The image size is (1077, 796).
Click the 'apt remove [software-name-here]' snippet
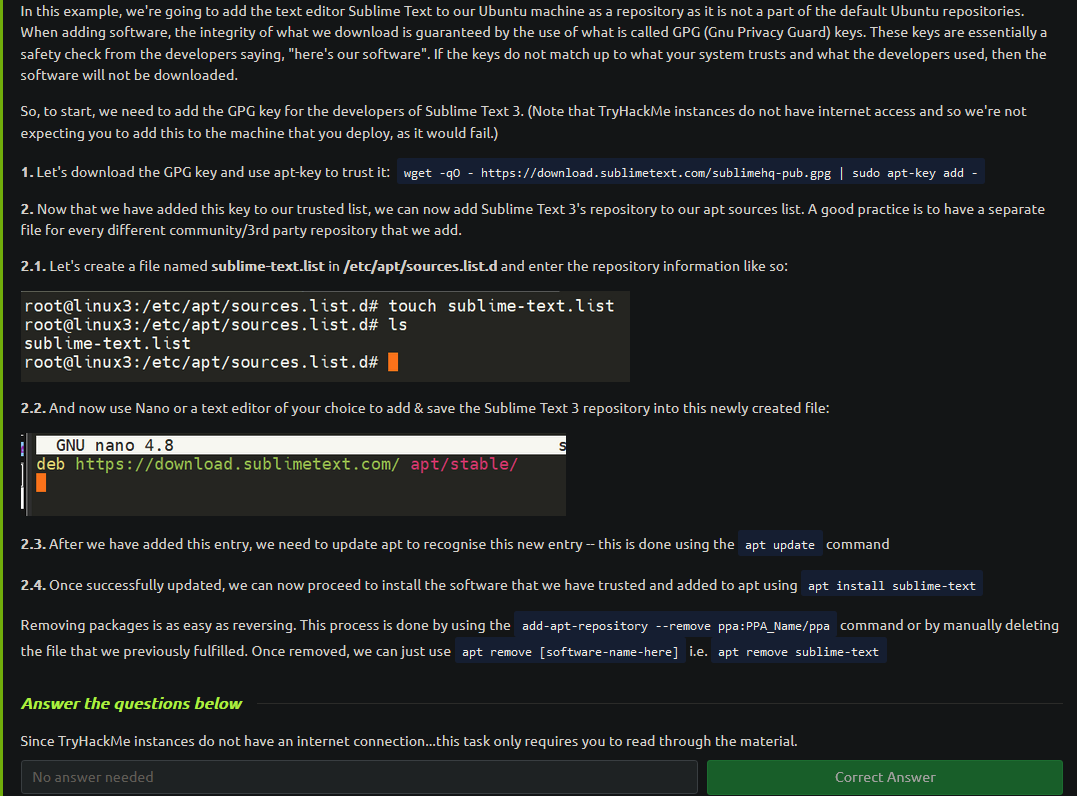point(569,651)
